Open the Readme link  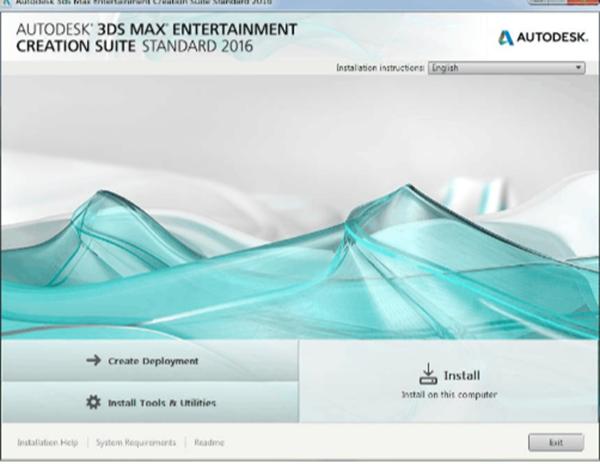coord(209,442)
